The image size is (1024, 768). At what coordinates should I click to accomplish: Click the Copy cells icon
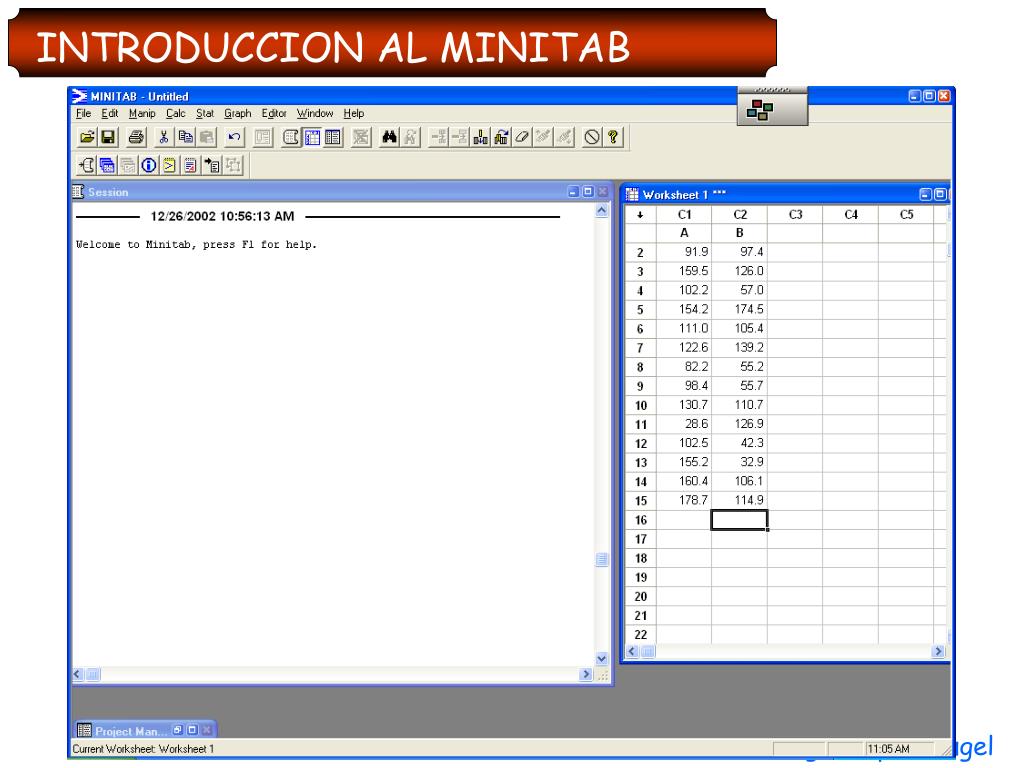185,137
